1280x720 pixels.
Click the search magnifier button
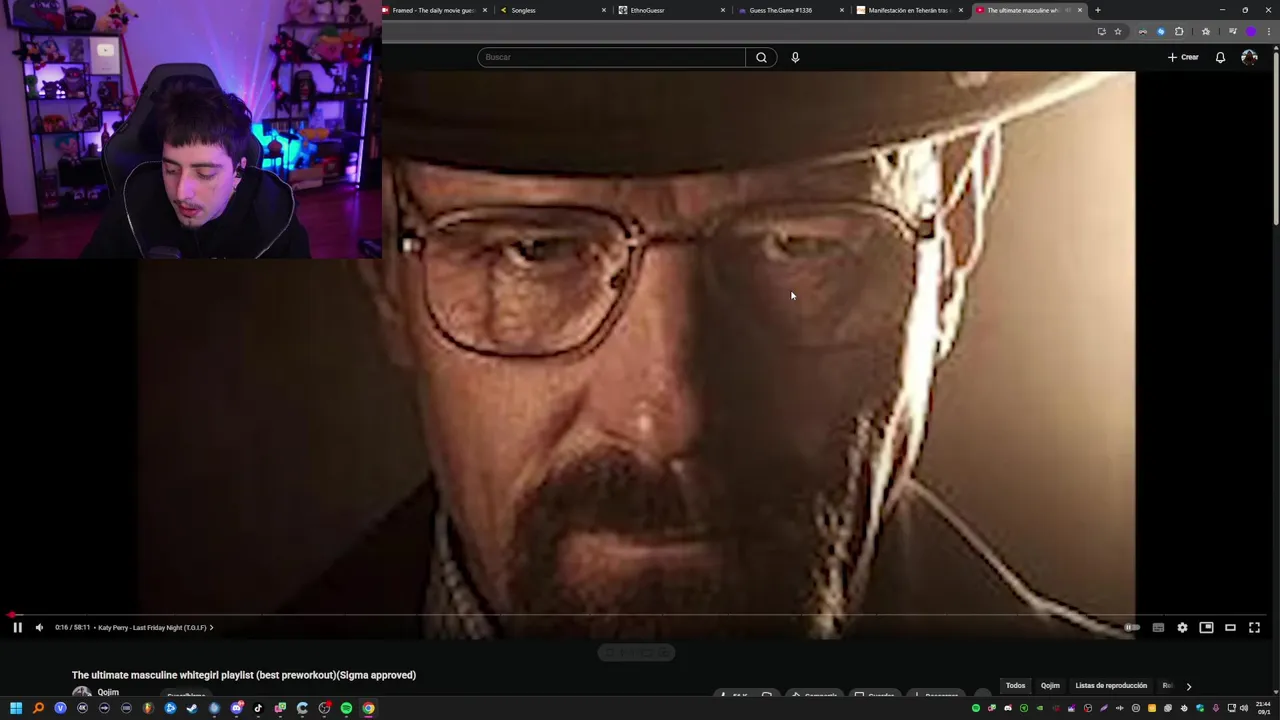click(x=761, y=57)
